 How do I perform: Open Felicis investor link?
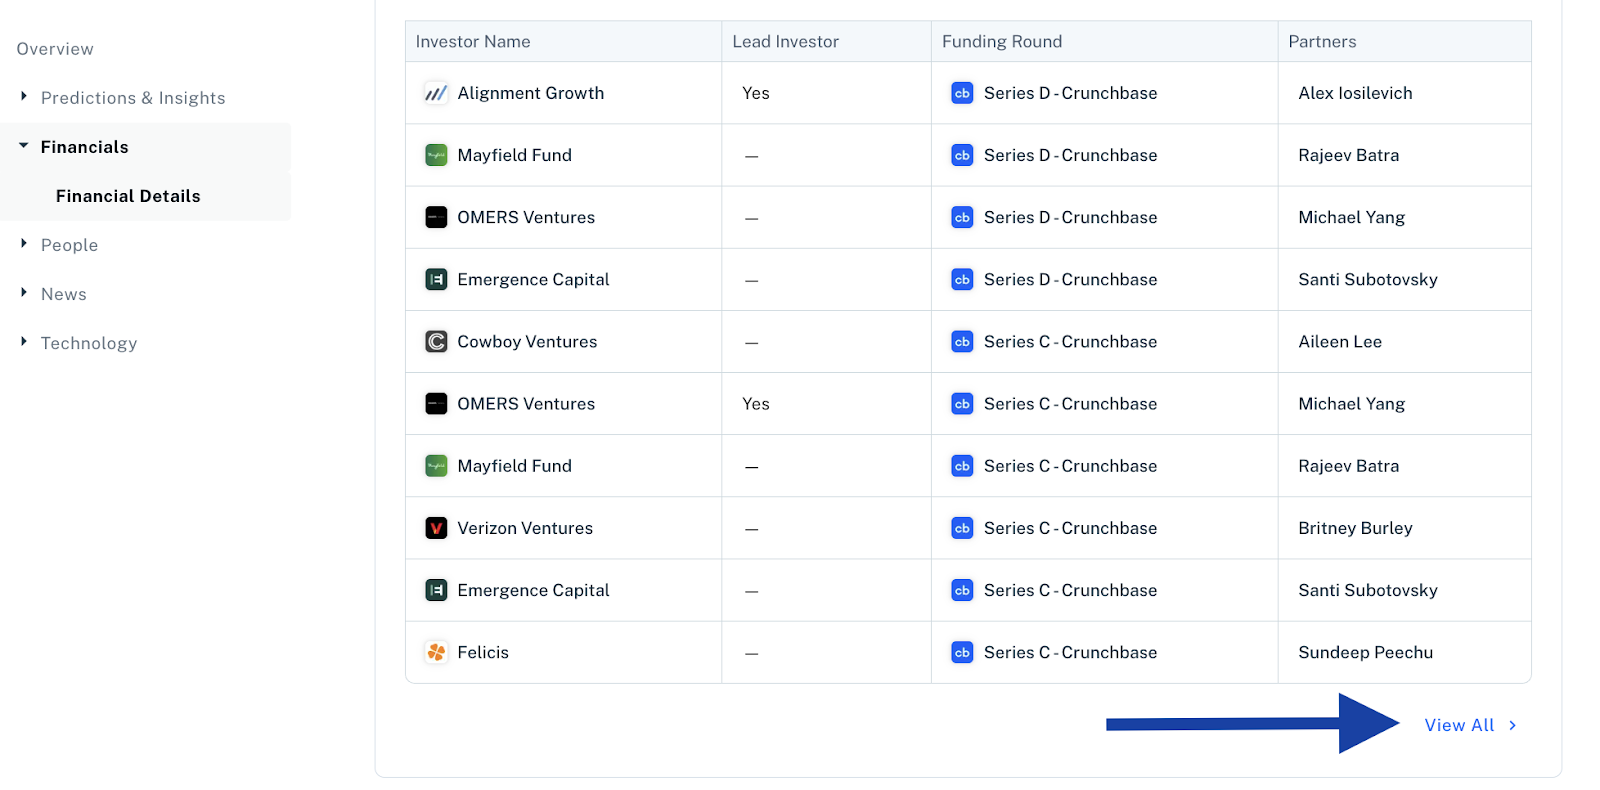(483, 652)
